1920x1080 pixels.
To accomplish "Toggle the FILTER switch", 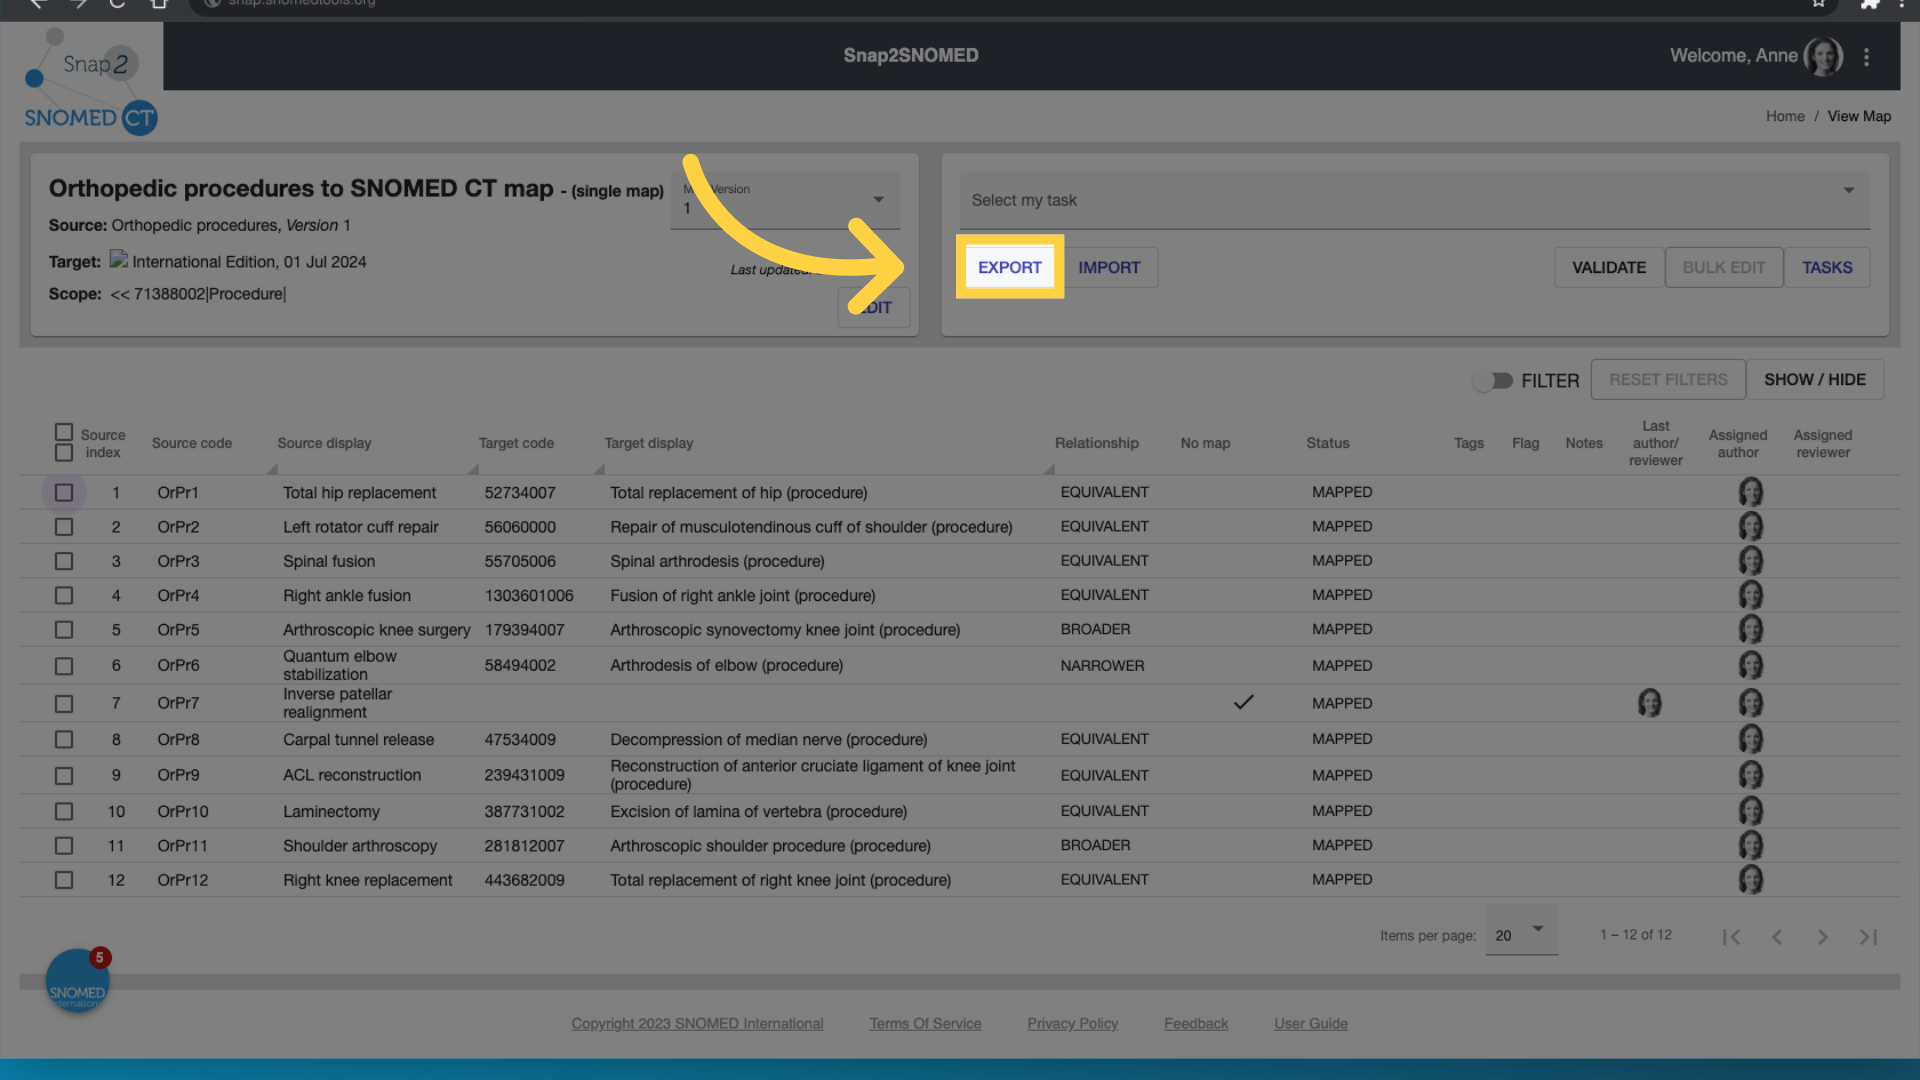I will pos(1493,381).
